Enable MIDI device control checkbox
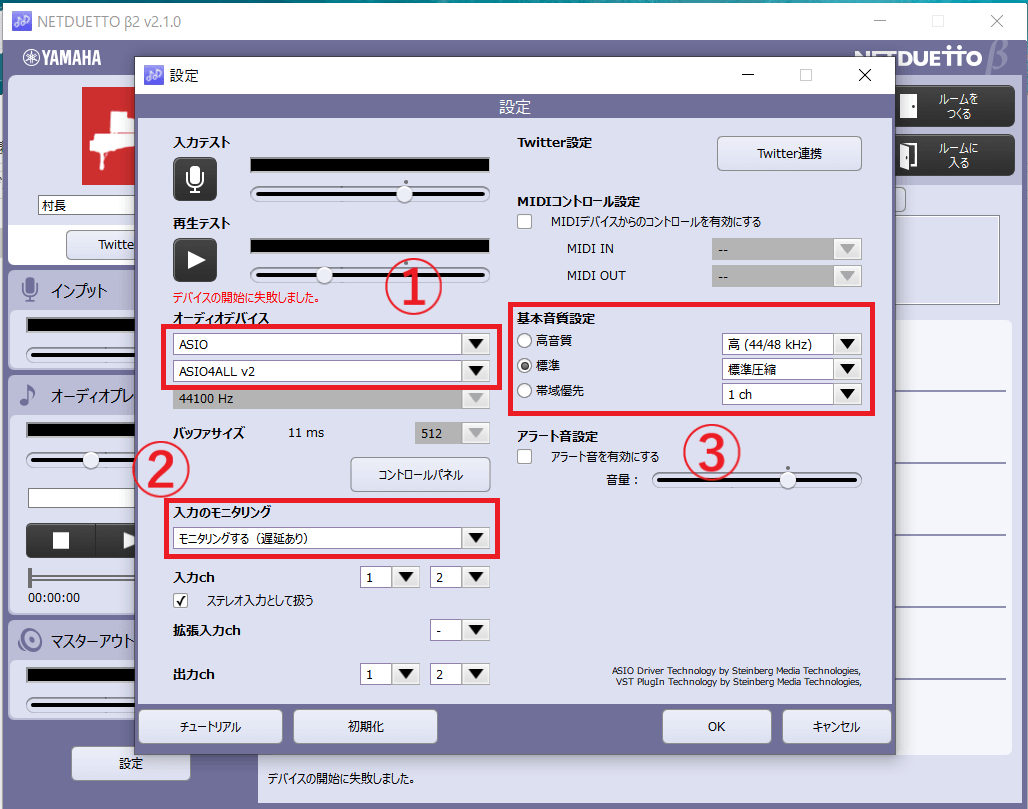The image size is (1028, 809). 524,222
